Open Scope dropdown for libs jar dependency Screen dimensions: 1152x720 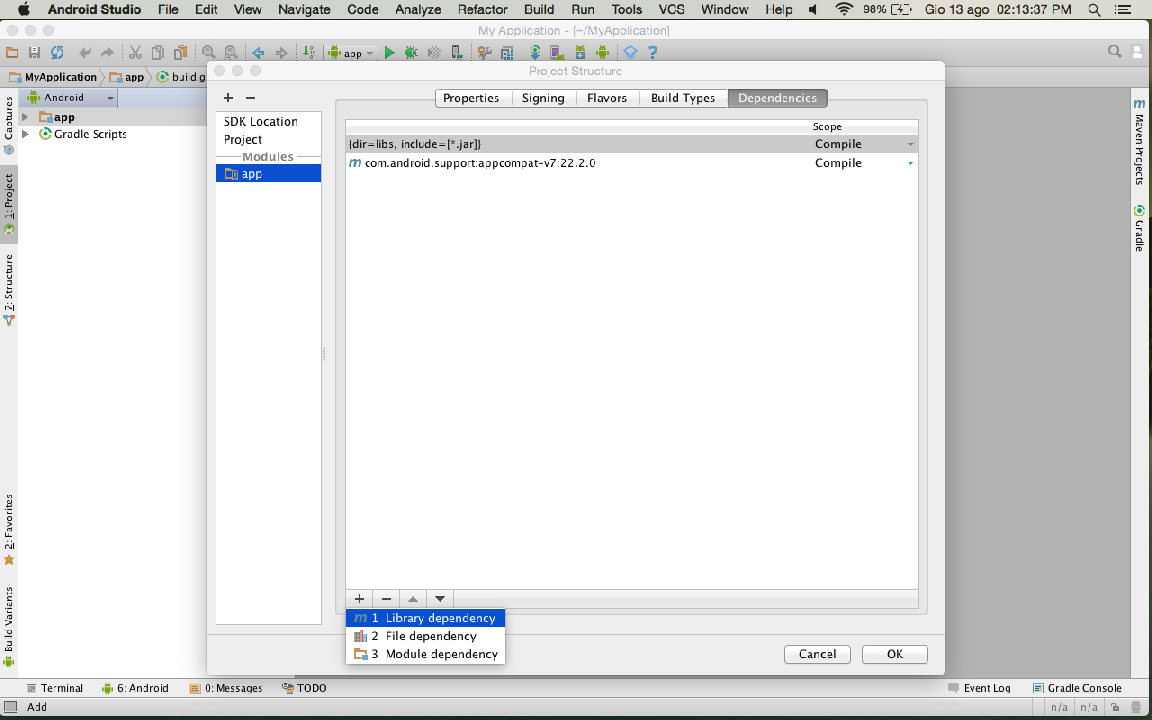point(910,144)
